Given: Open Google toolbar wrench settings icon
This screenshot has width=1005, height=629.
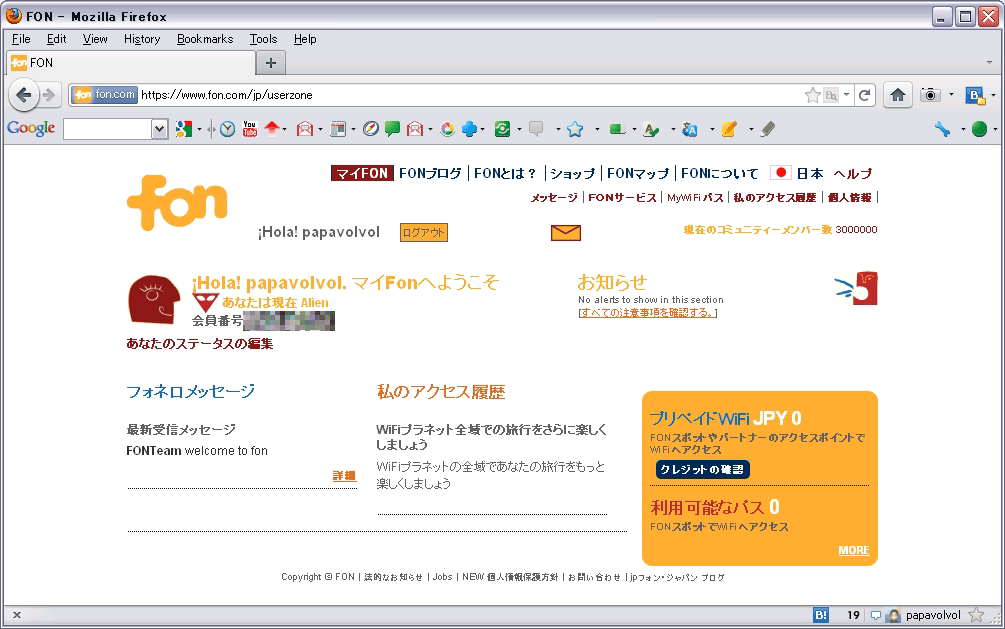Looking at the screenshot, I should [x=942, y=129].
